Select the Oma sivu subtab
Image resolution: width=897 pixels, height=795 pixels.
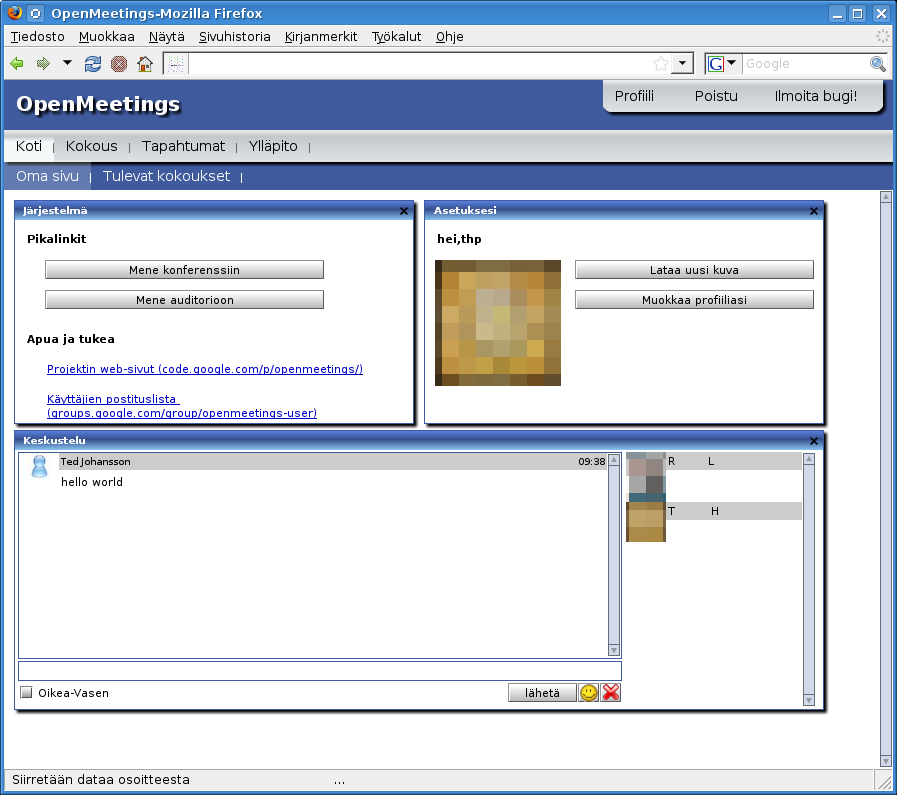(47, 176)
